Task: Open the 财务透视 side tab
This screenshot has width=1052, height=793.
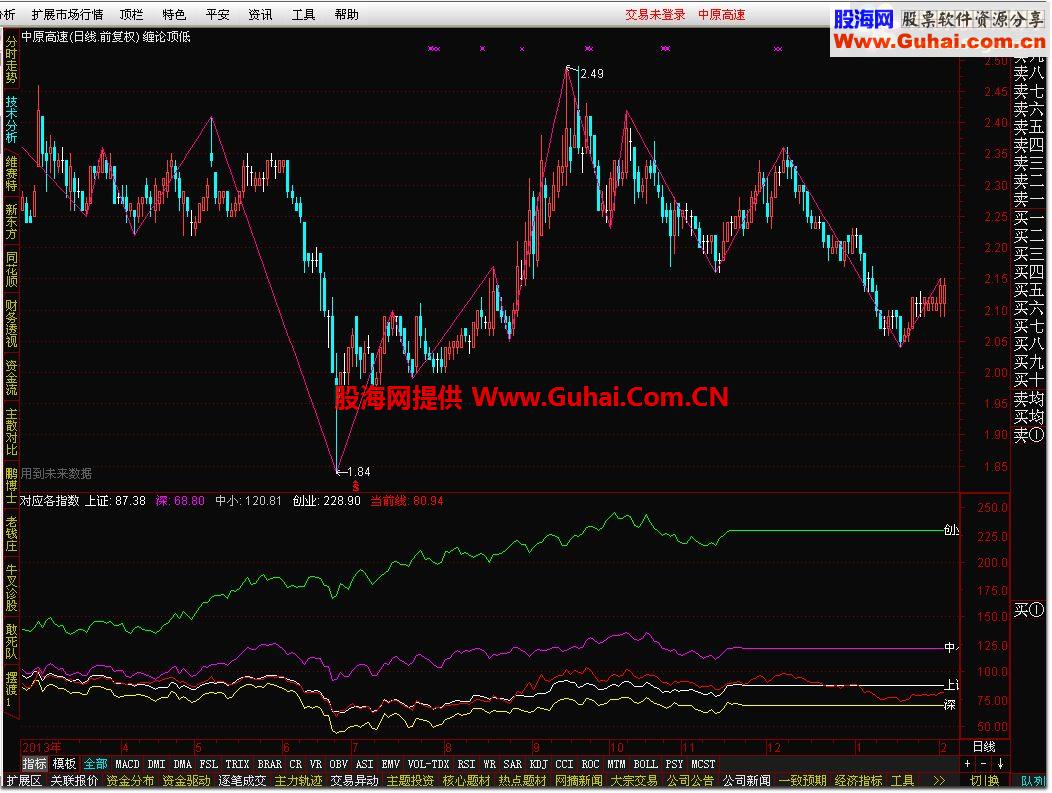Action: (x=11, y=323)
